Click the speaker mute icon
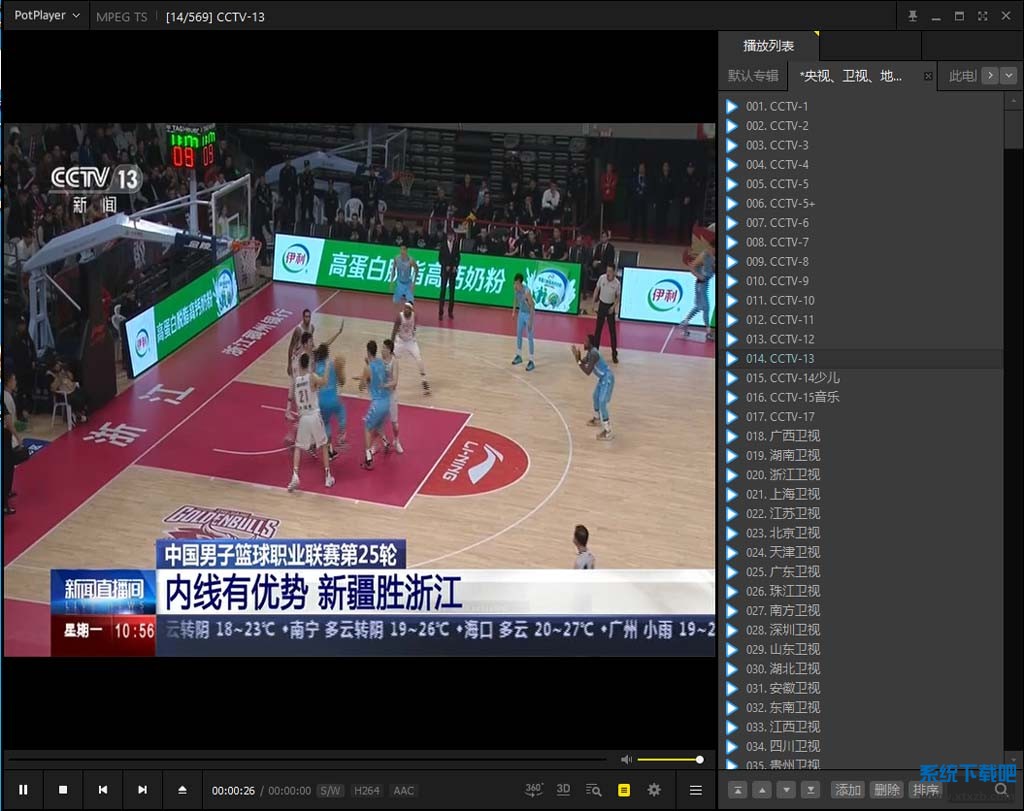 click(626, 760)
